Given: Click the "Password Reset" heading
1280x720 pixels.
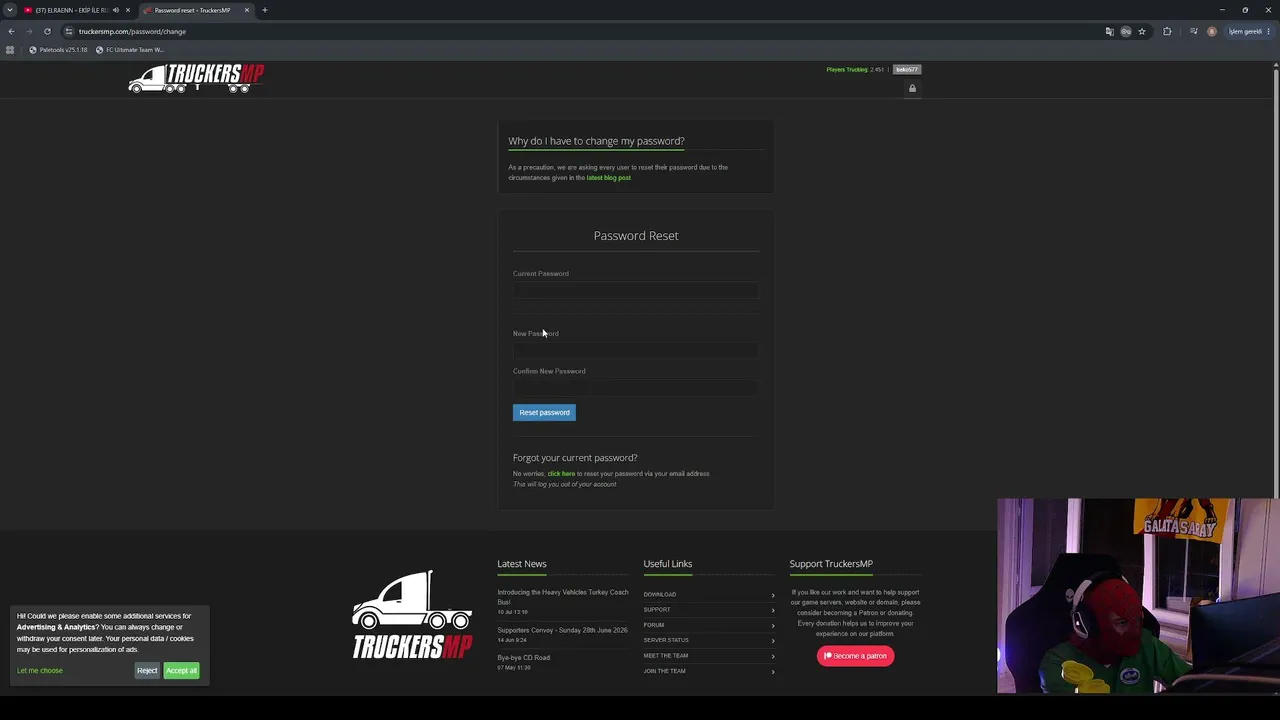Looking at the screenshot, I should pyautogui.click(x=636, y=236).
